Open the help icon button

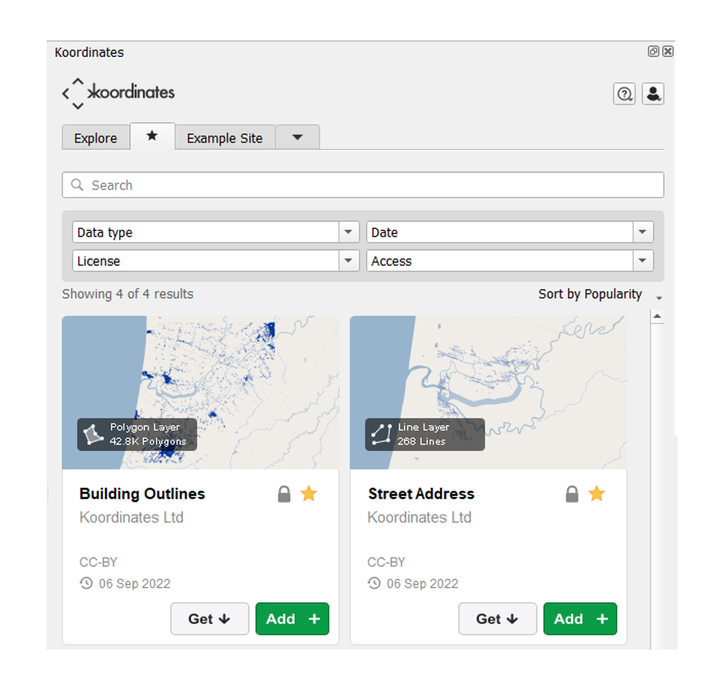(x=624, y=94)
